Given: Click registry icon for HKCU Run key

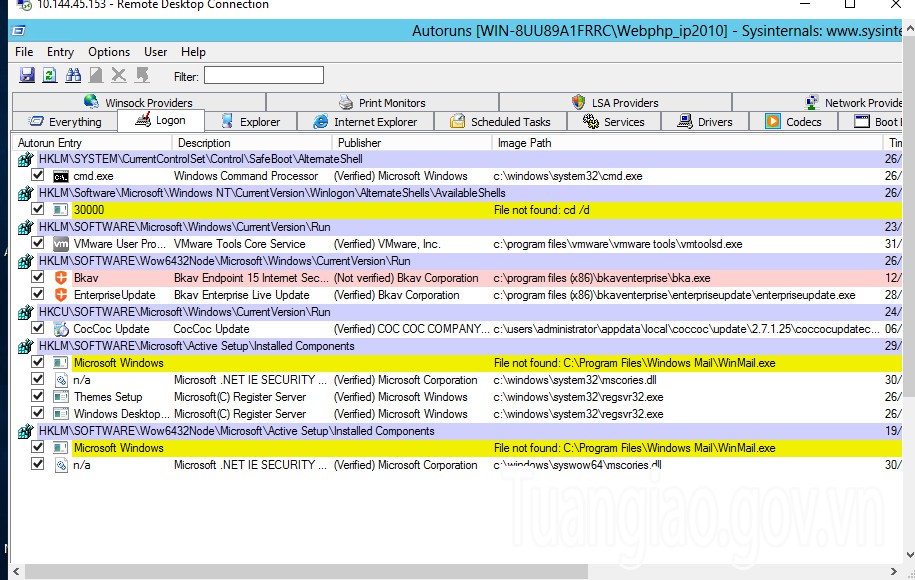Looking at the screenshot, I should pos(25,312).
